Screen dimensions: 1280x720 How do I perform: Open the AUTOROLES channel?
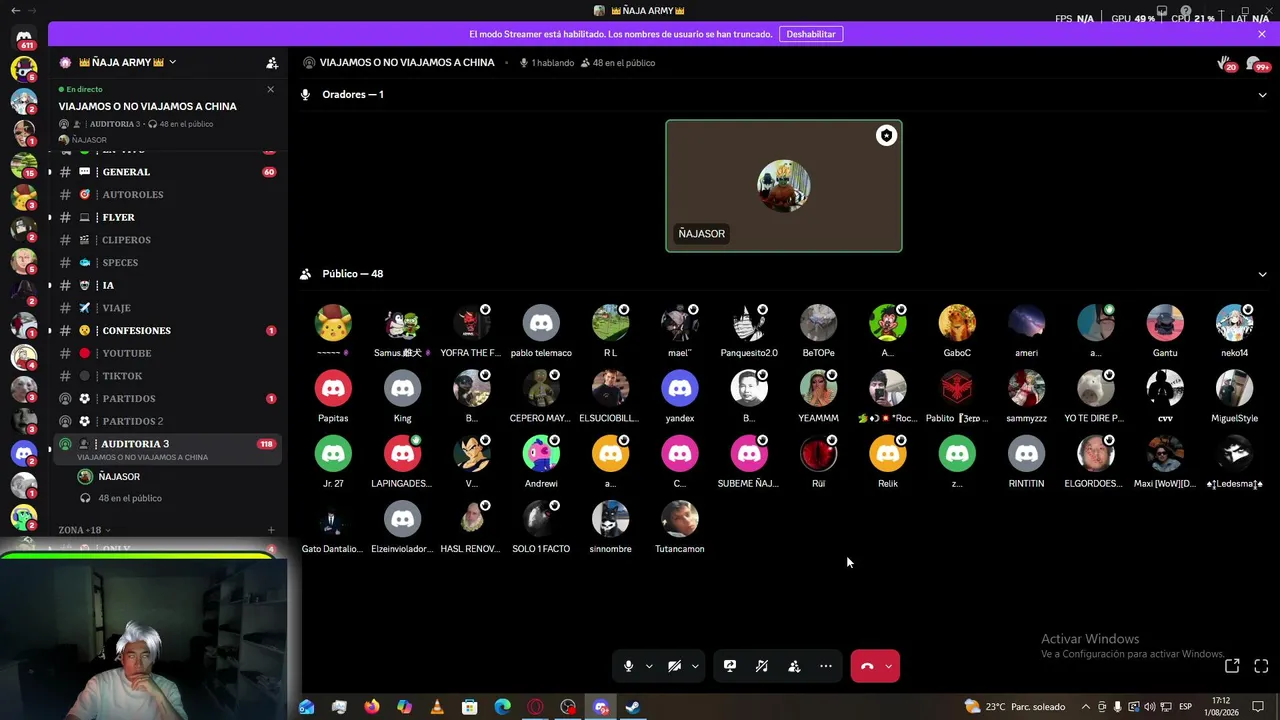[x=166, y=195]
